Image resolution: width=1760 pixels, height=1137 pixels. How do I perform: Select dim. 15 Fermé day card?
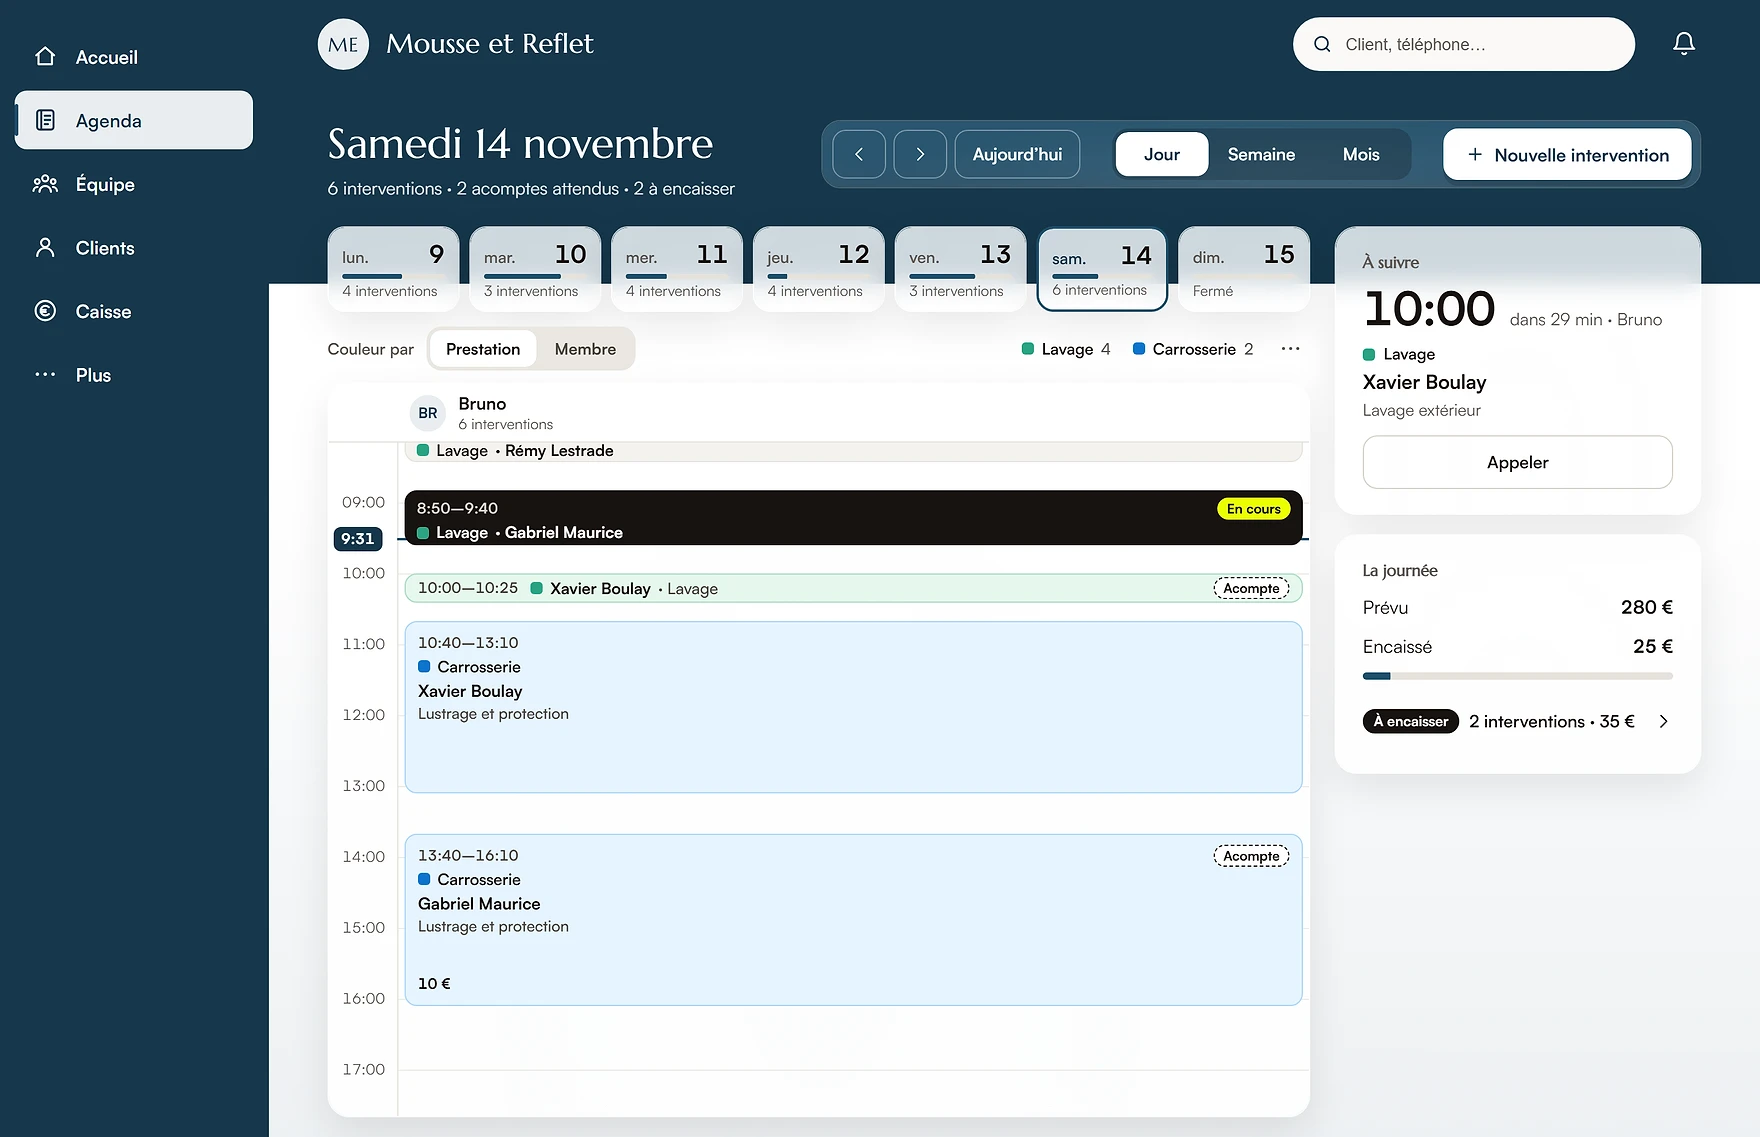(x=1244, y=269)
